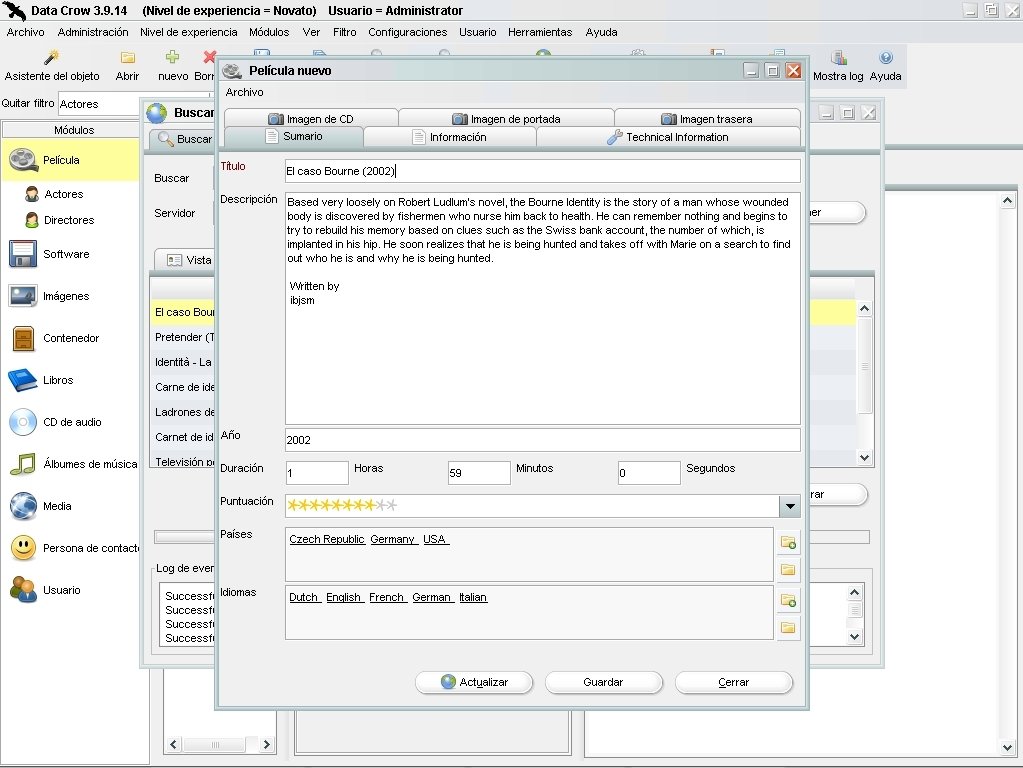
Task: Select Ladrones de row in search results
Action: click(183, 412)
